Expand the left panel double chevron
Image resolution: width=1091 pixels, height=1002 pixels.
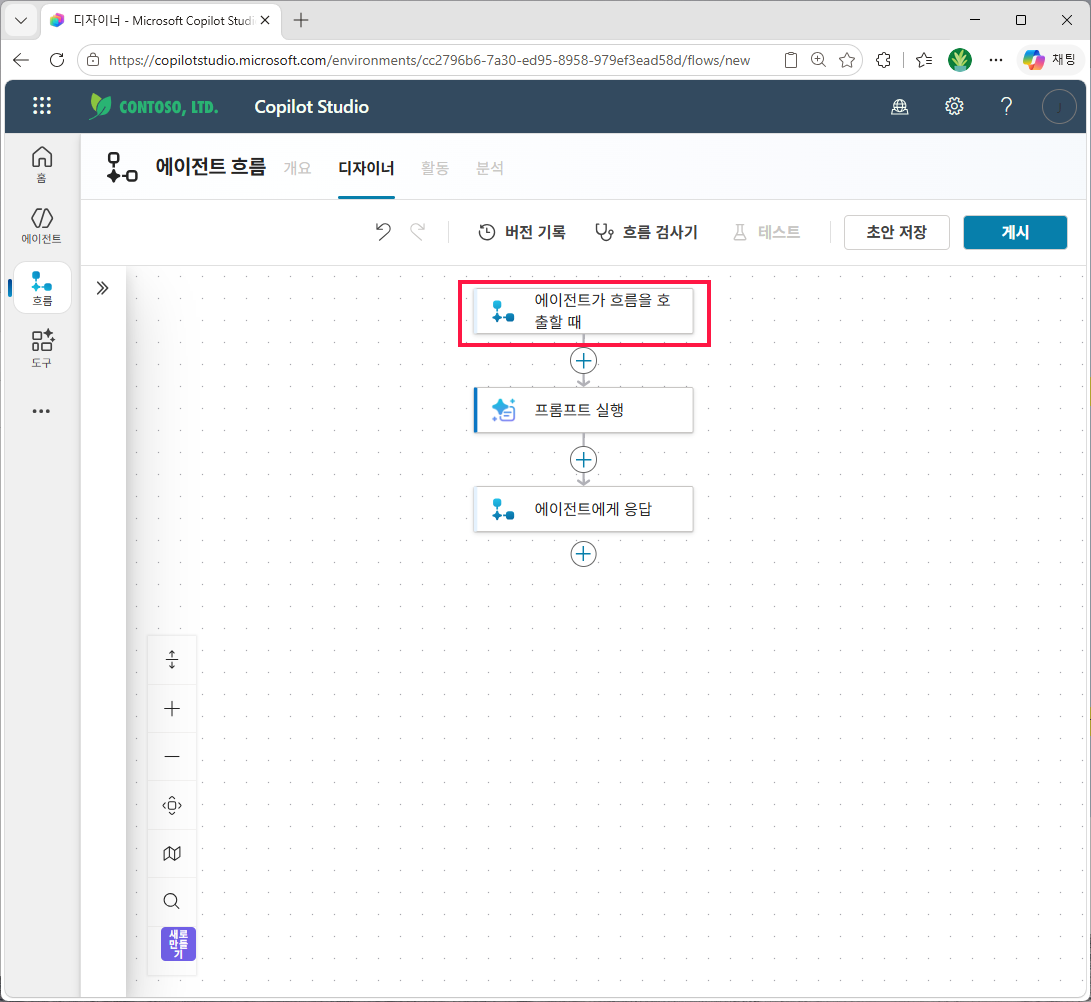coord(102,288)
